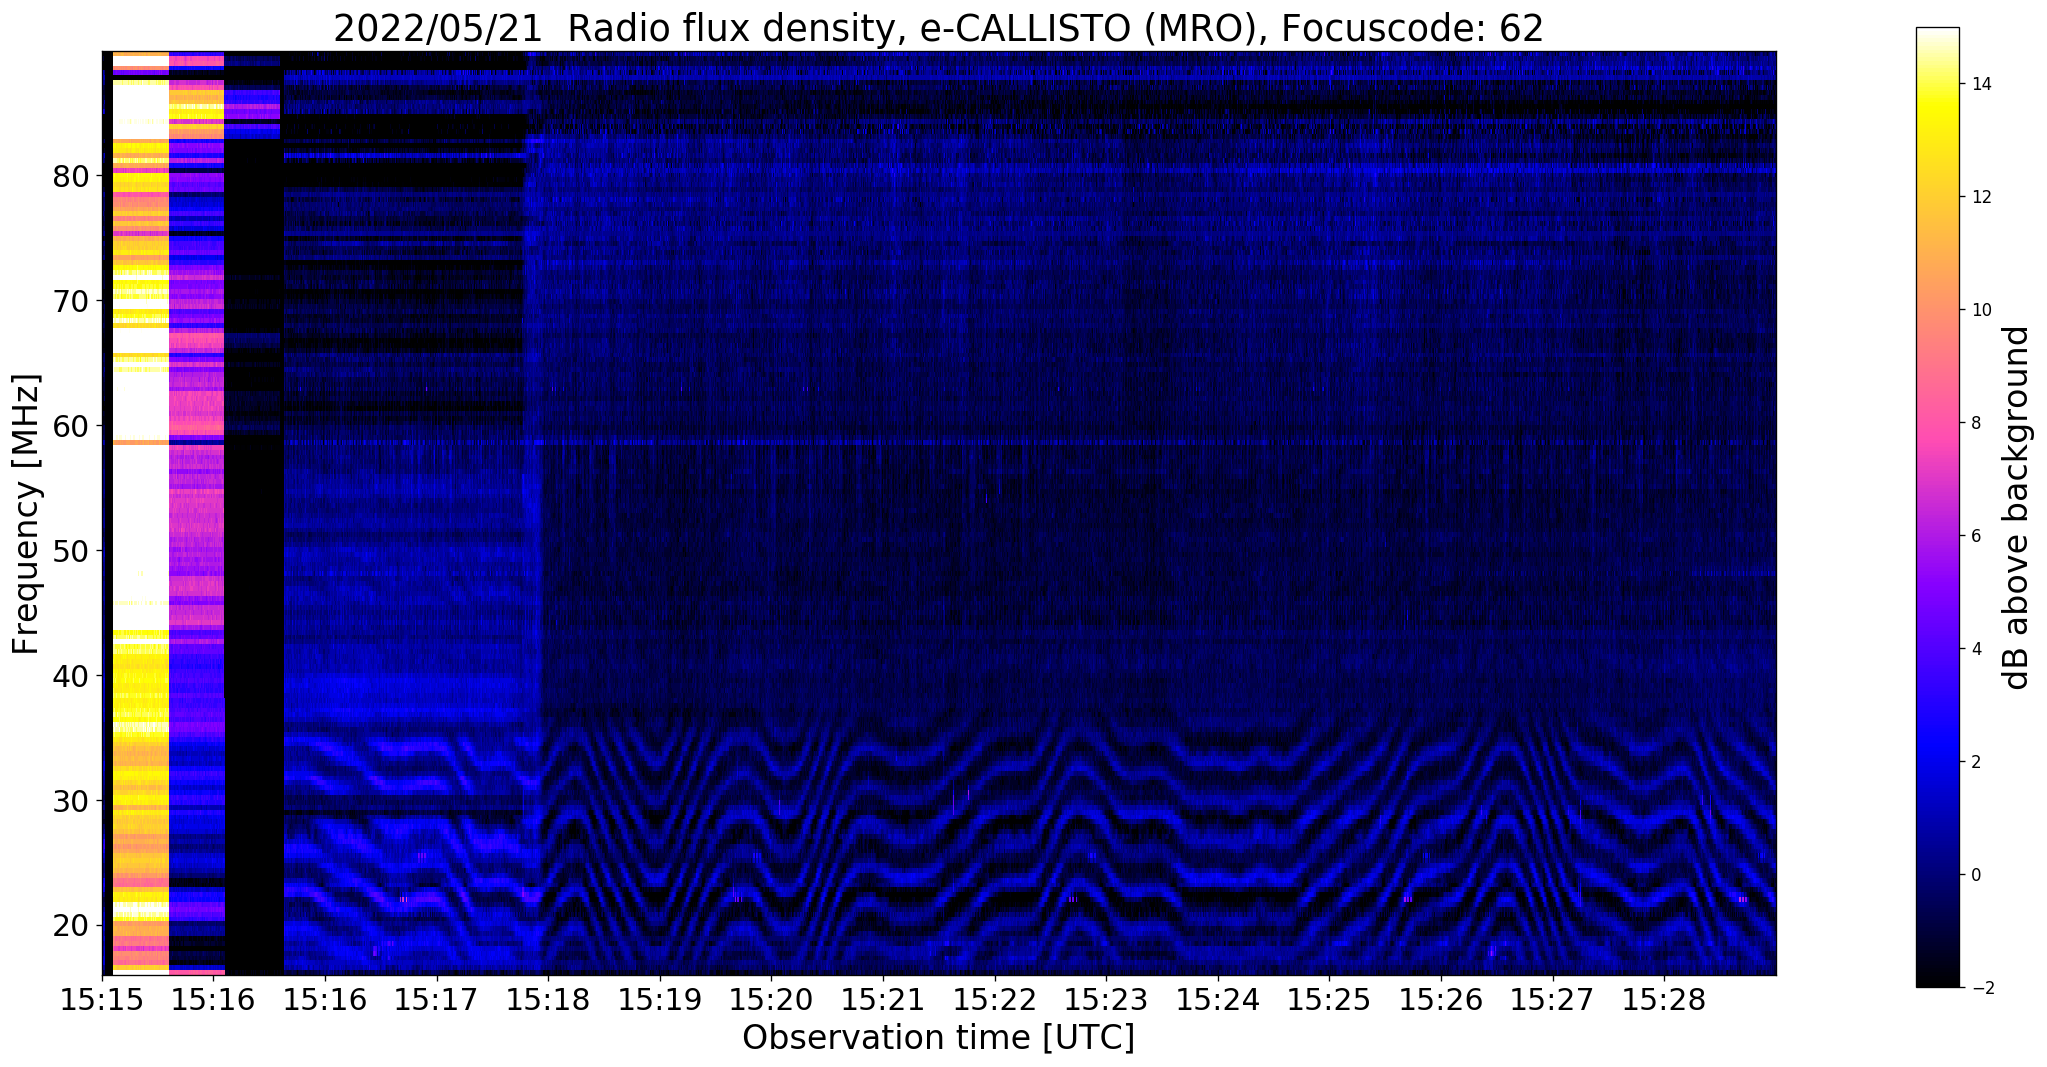2047x1067 pixels.
Task: Click the 15:18 time tick label
Action: 547,1000
